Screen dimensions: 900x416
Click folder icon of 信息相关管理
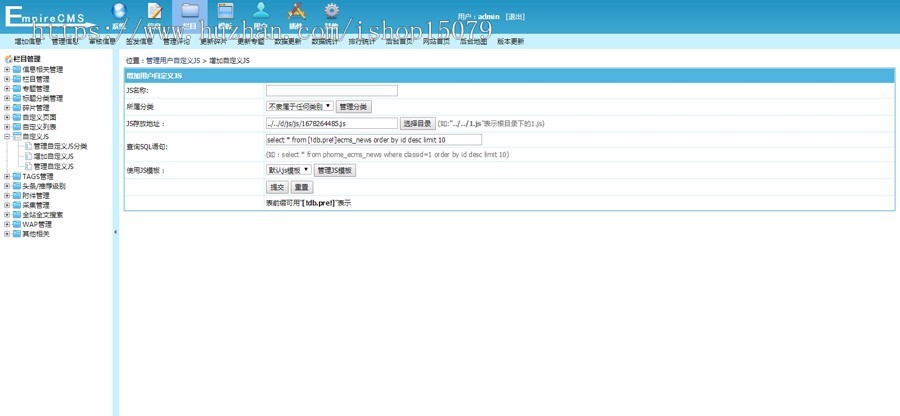point(17,69)
